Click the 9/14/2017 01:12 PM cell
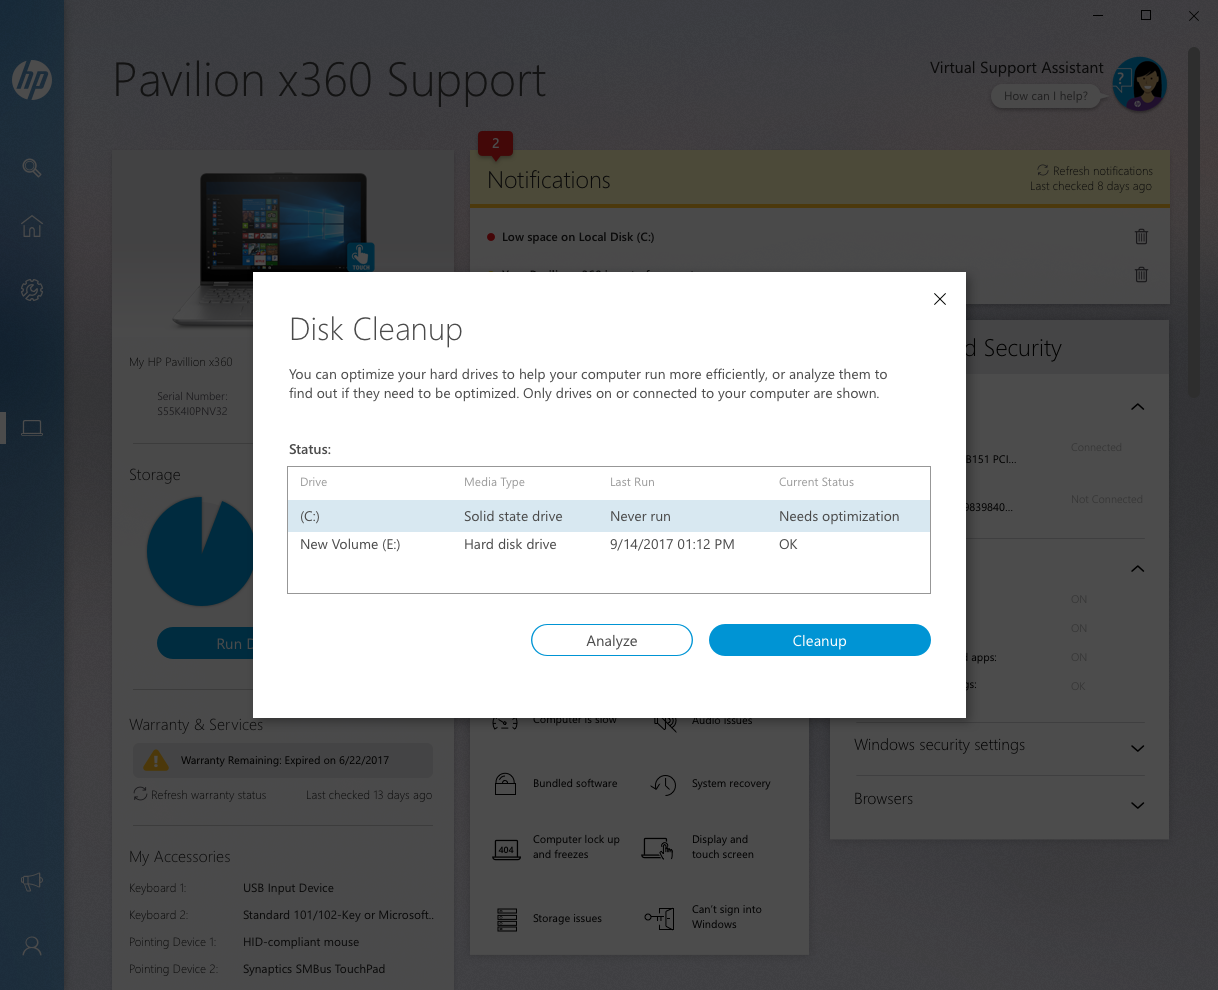 click(x=672, y=545)
